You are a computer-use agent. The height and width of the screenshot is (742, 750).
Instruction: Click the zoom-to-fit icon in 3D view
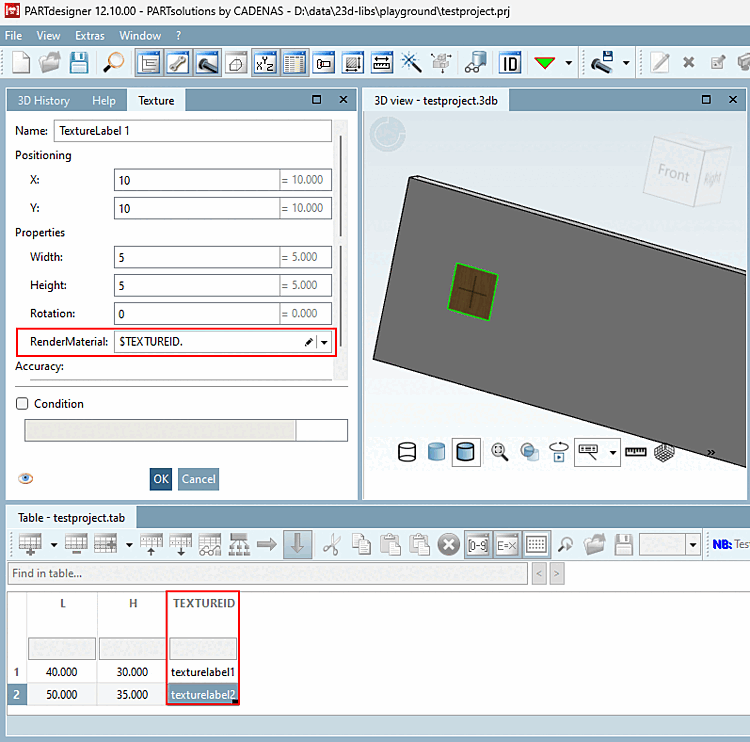(x=499, y=452)
